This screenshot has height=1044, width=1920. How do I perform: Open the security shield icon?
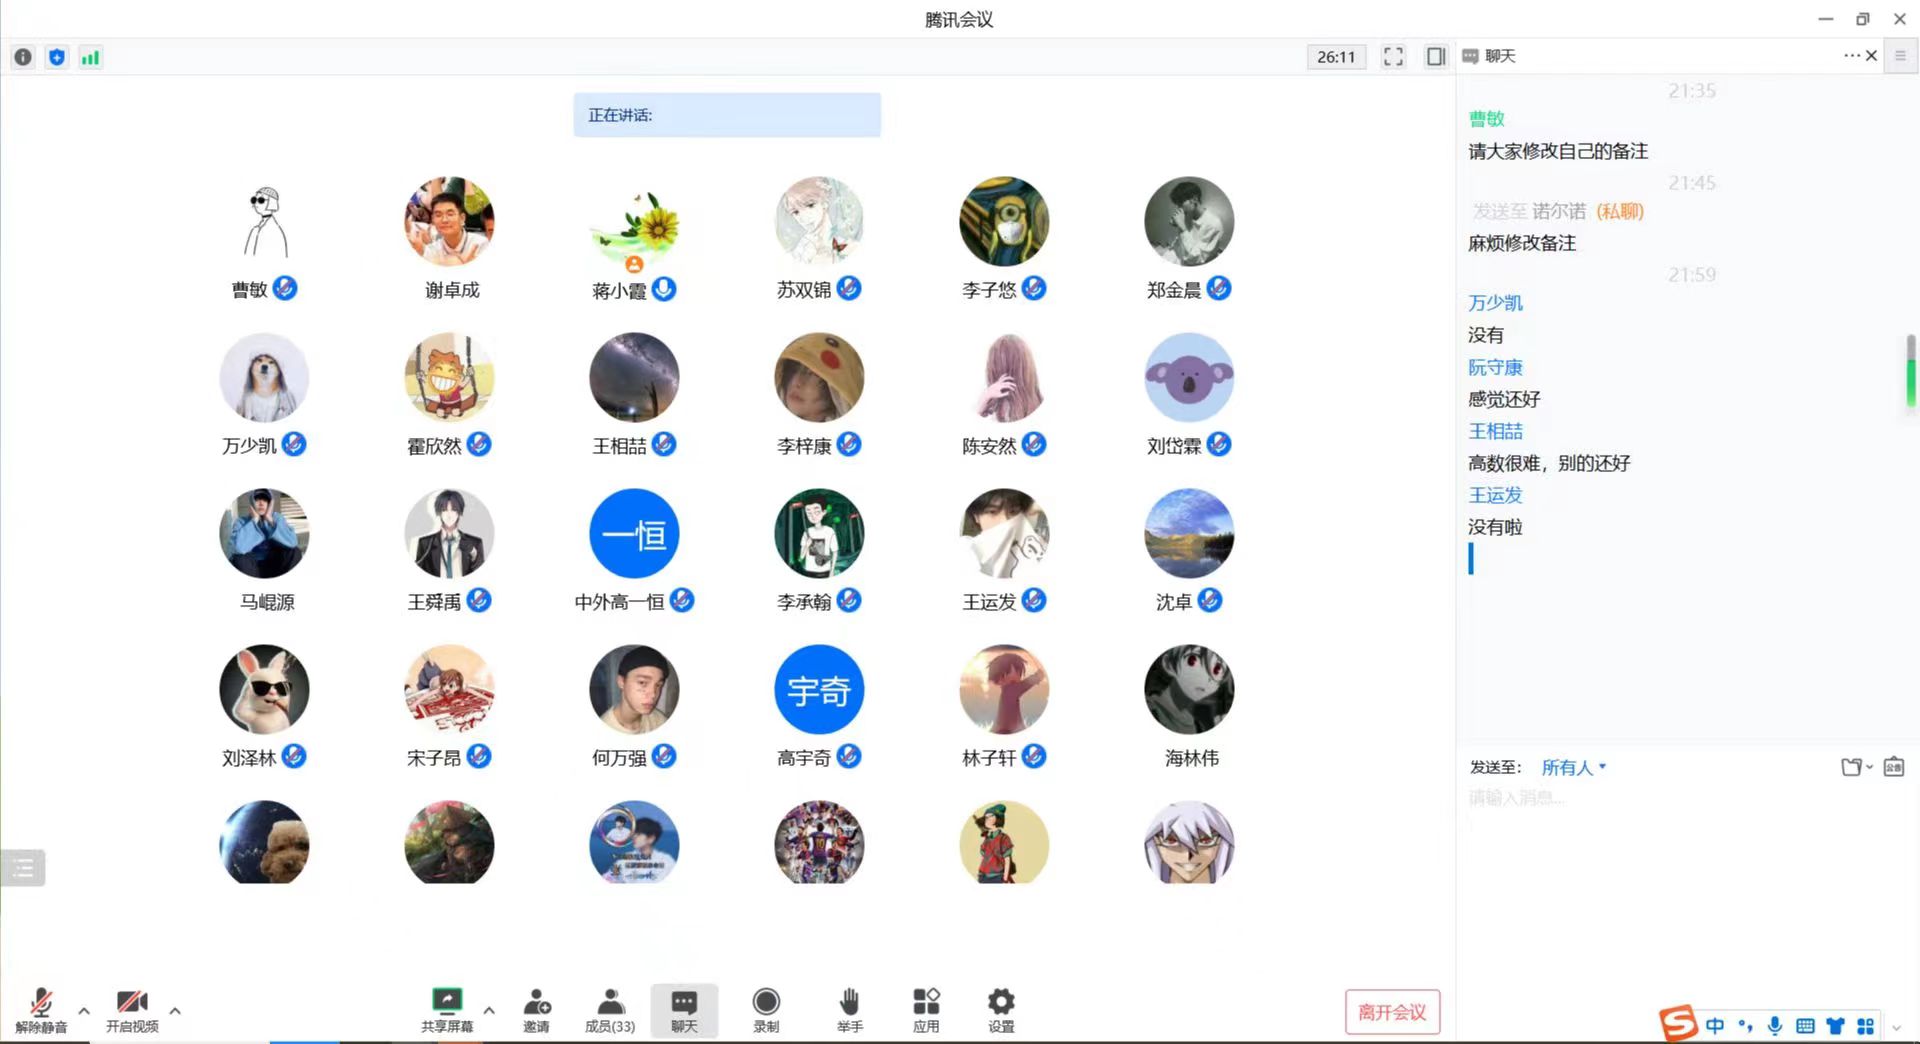pos(57,57)
